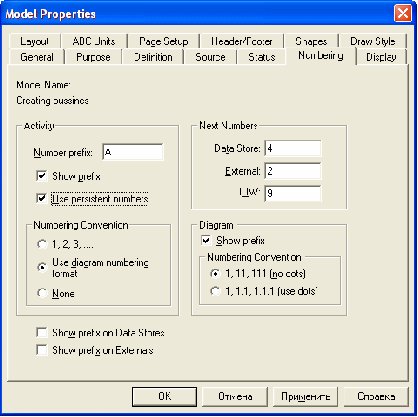Disable Use persistent numbers checkbox

(42, 198)
